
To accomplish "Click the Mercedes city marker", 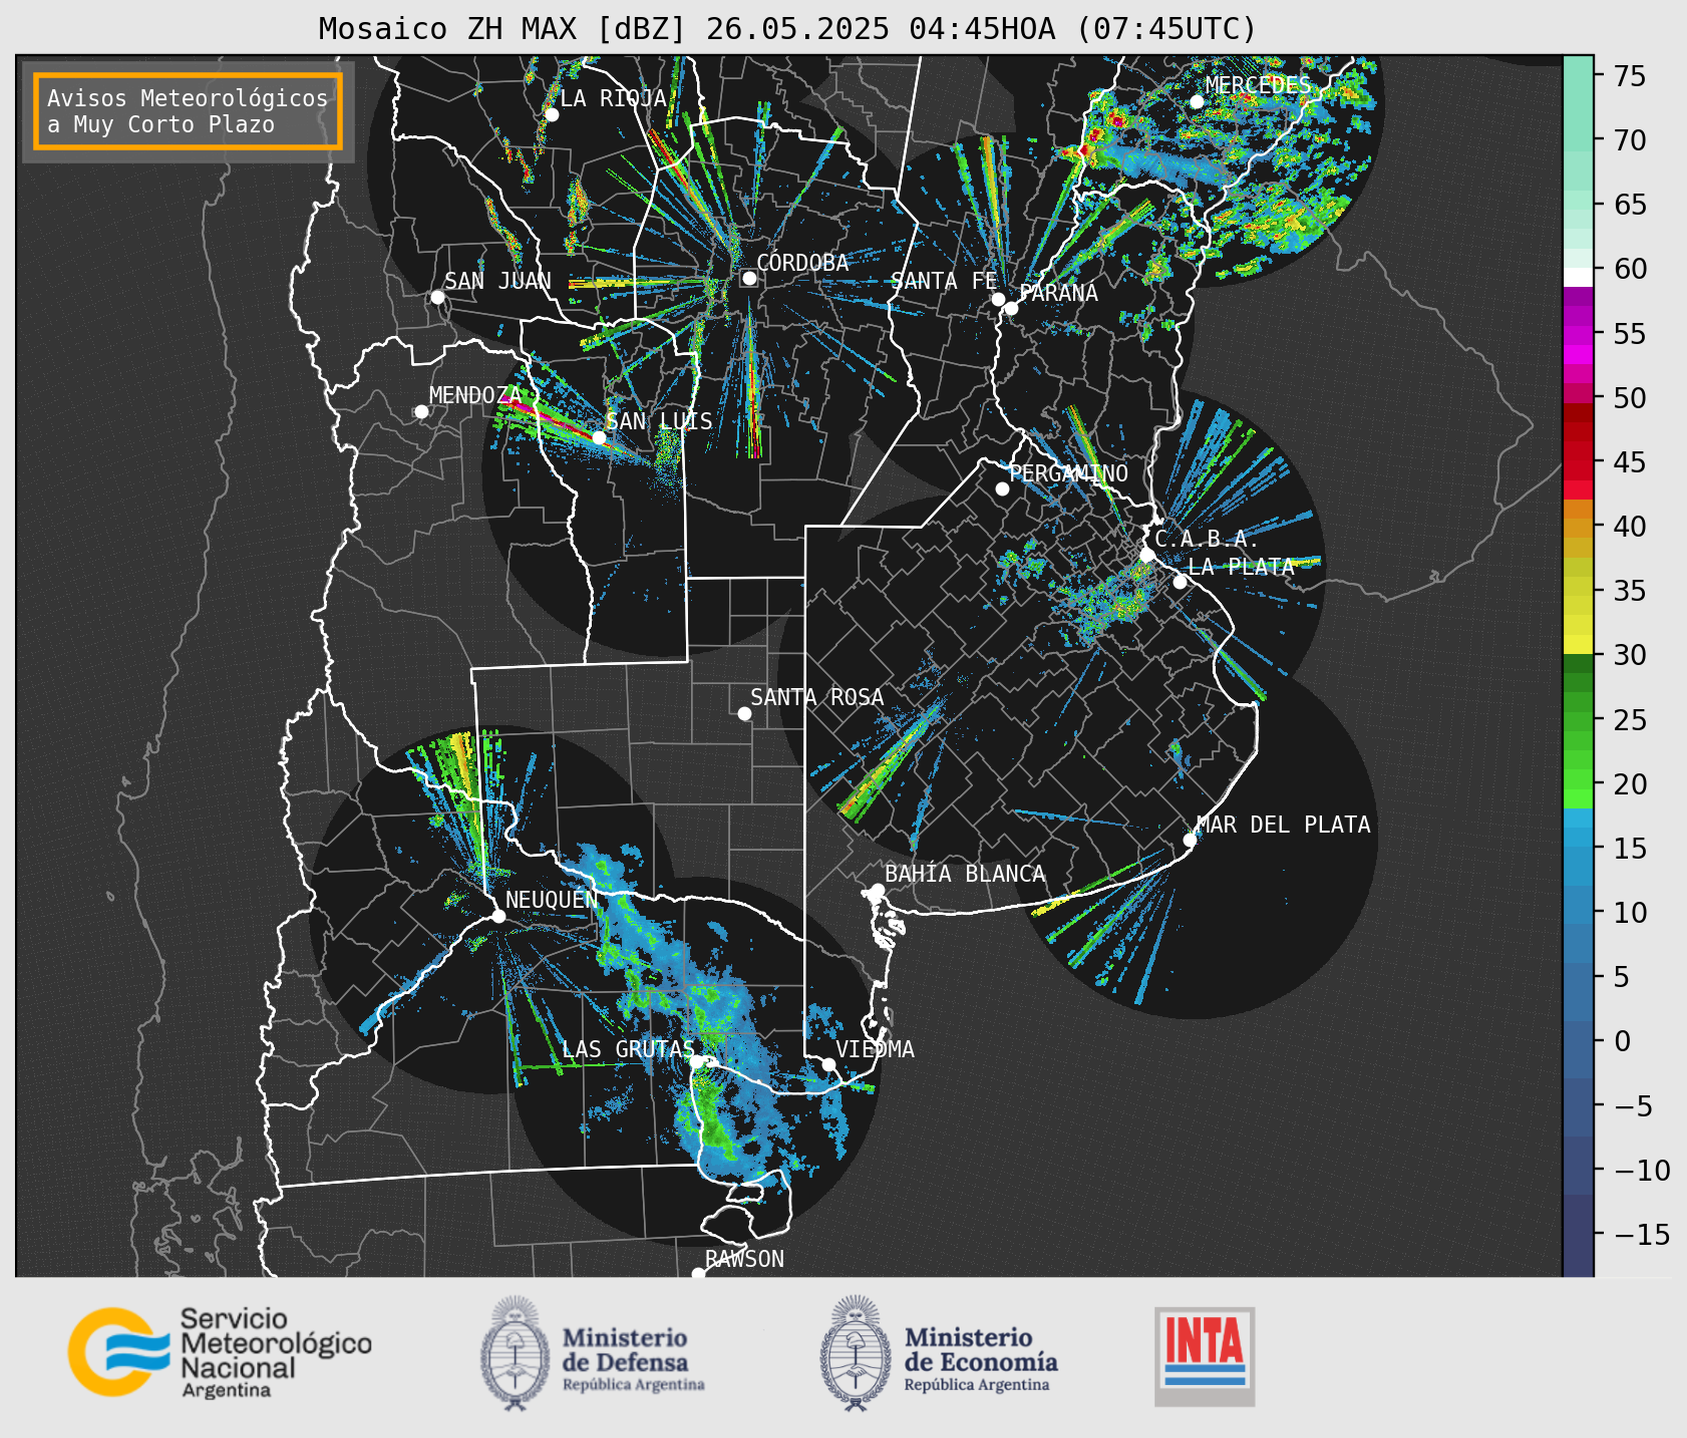I will pyautogui.click(x=1197, y=102).
